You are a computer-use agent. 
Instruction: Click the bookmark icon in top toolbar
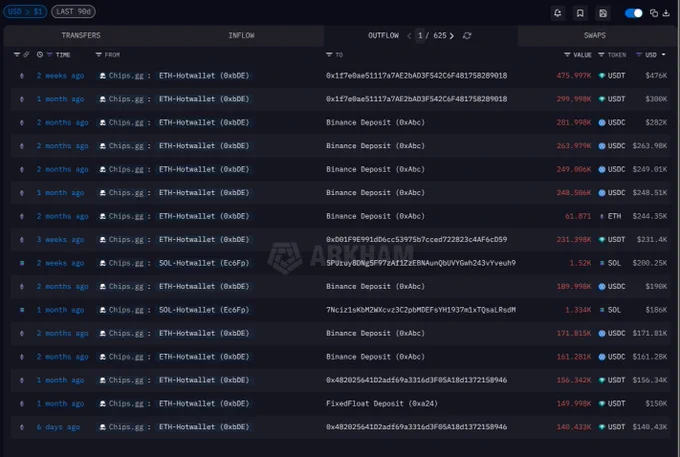(x=580, y=13)
